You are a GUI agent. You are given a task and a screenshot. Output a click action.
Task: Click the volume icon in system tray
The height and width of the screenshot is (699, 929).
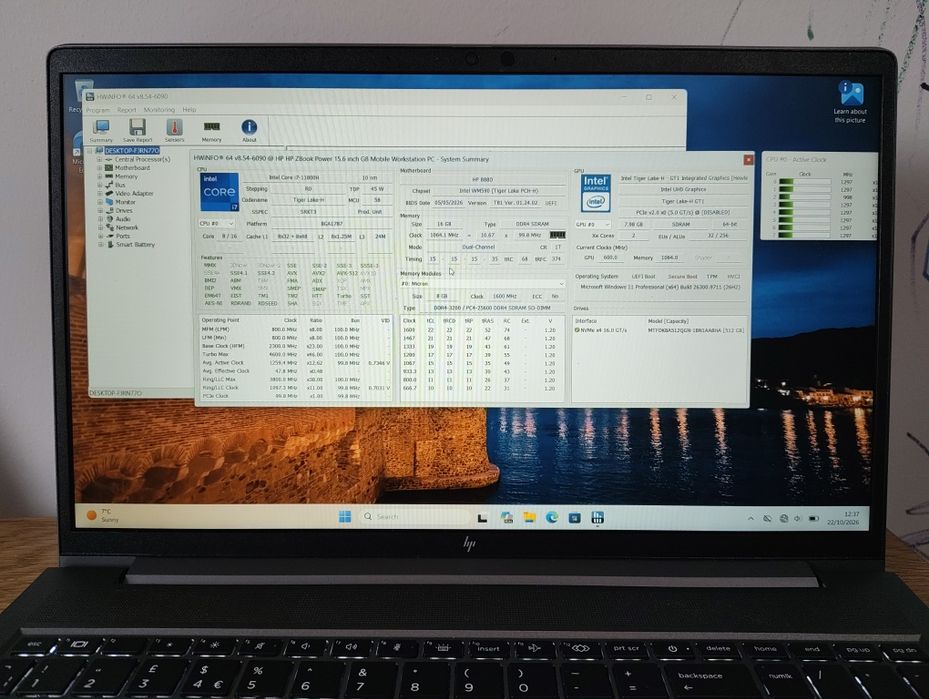[797, 518]
